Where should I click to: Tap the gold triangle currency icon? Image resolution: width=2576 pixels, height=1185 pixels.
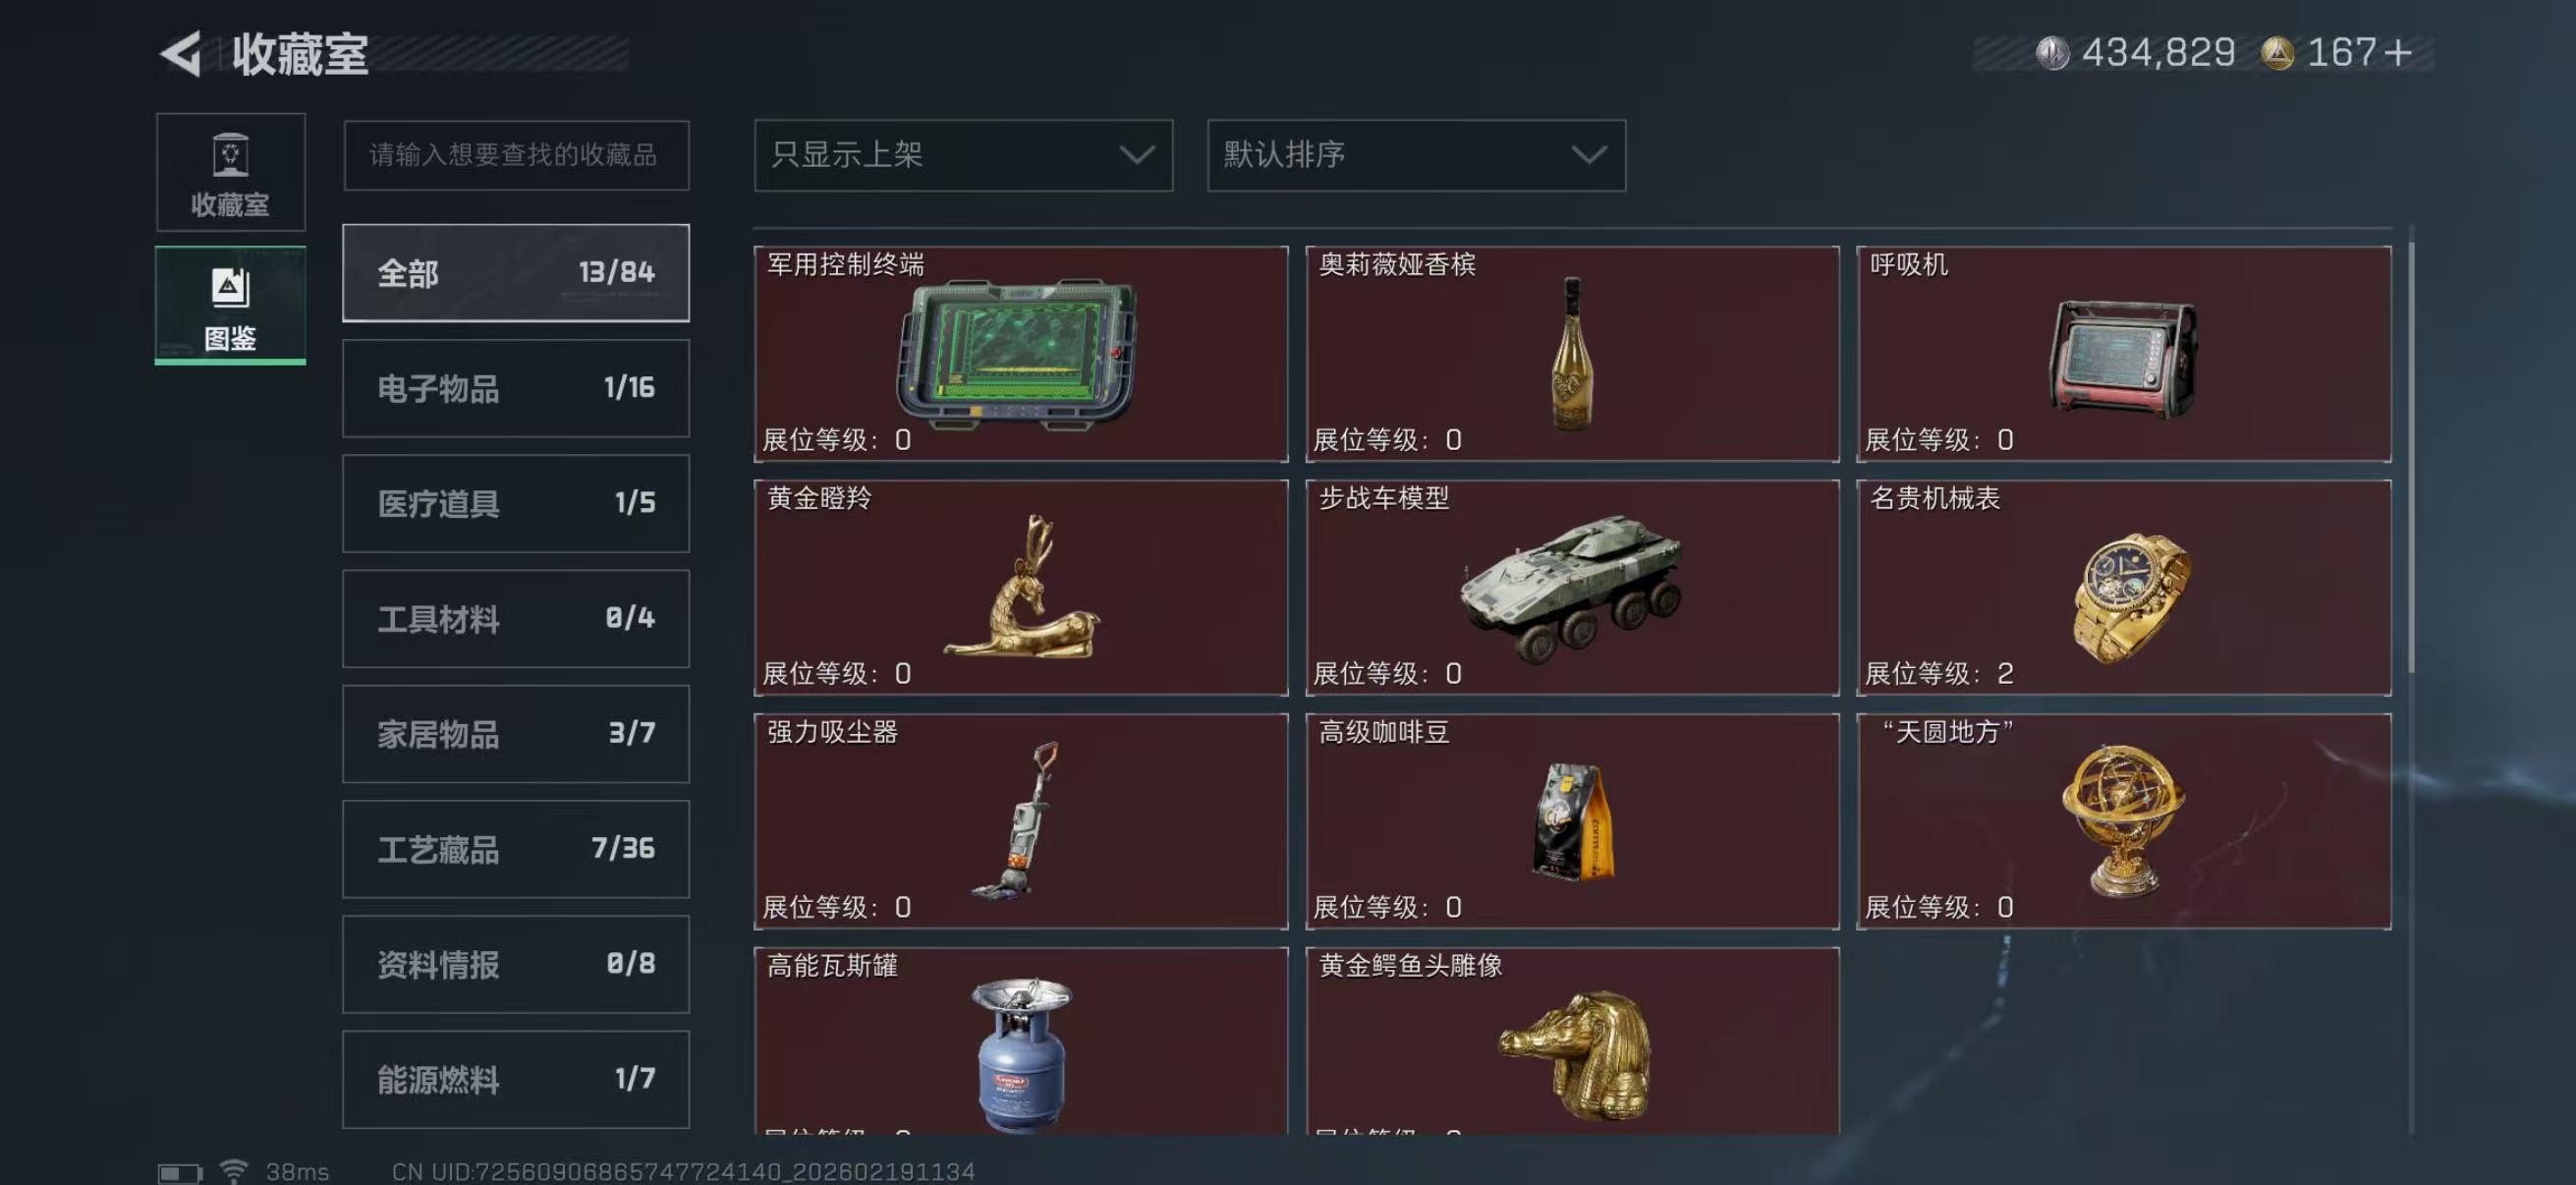tap(2277, 53)
